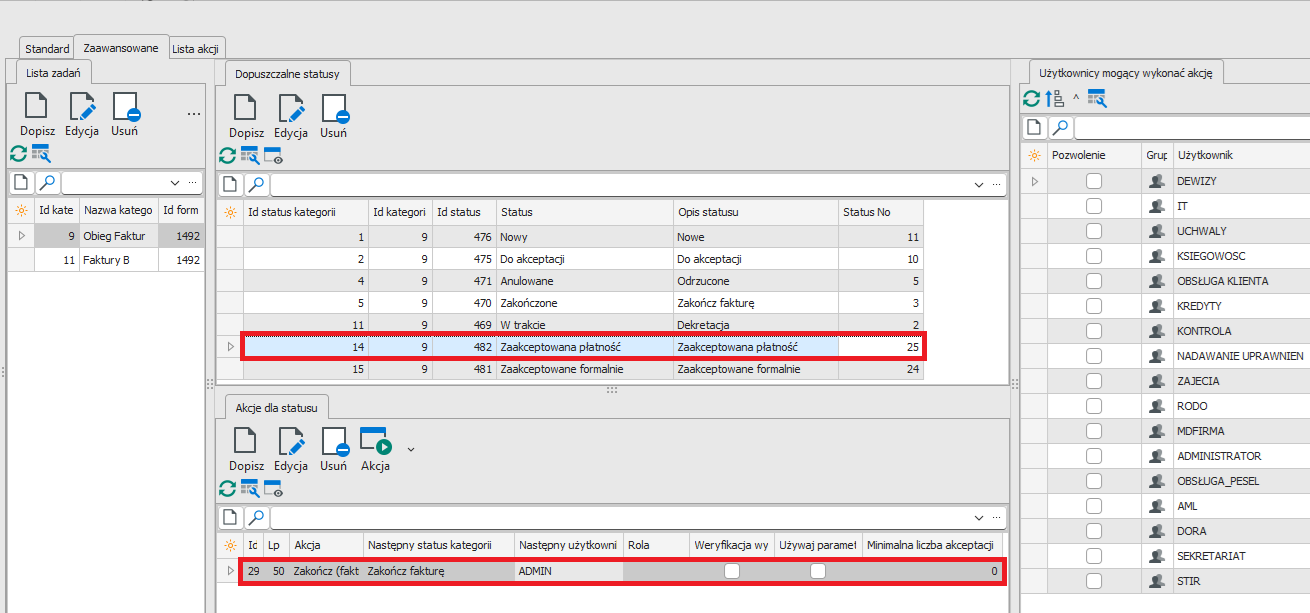Toggle Weryfikacja checkbox in the action row

[732, 571]
